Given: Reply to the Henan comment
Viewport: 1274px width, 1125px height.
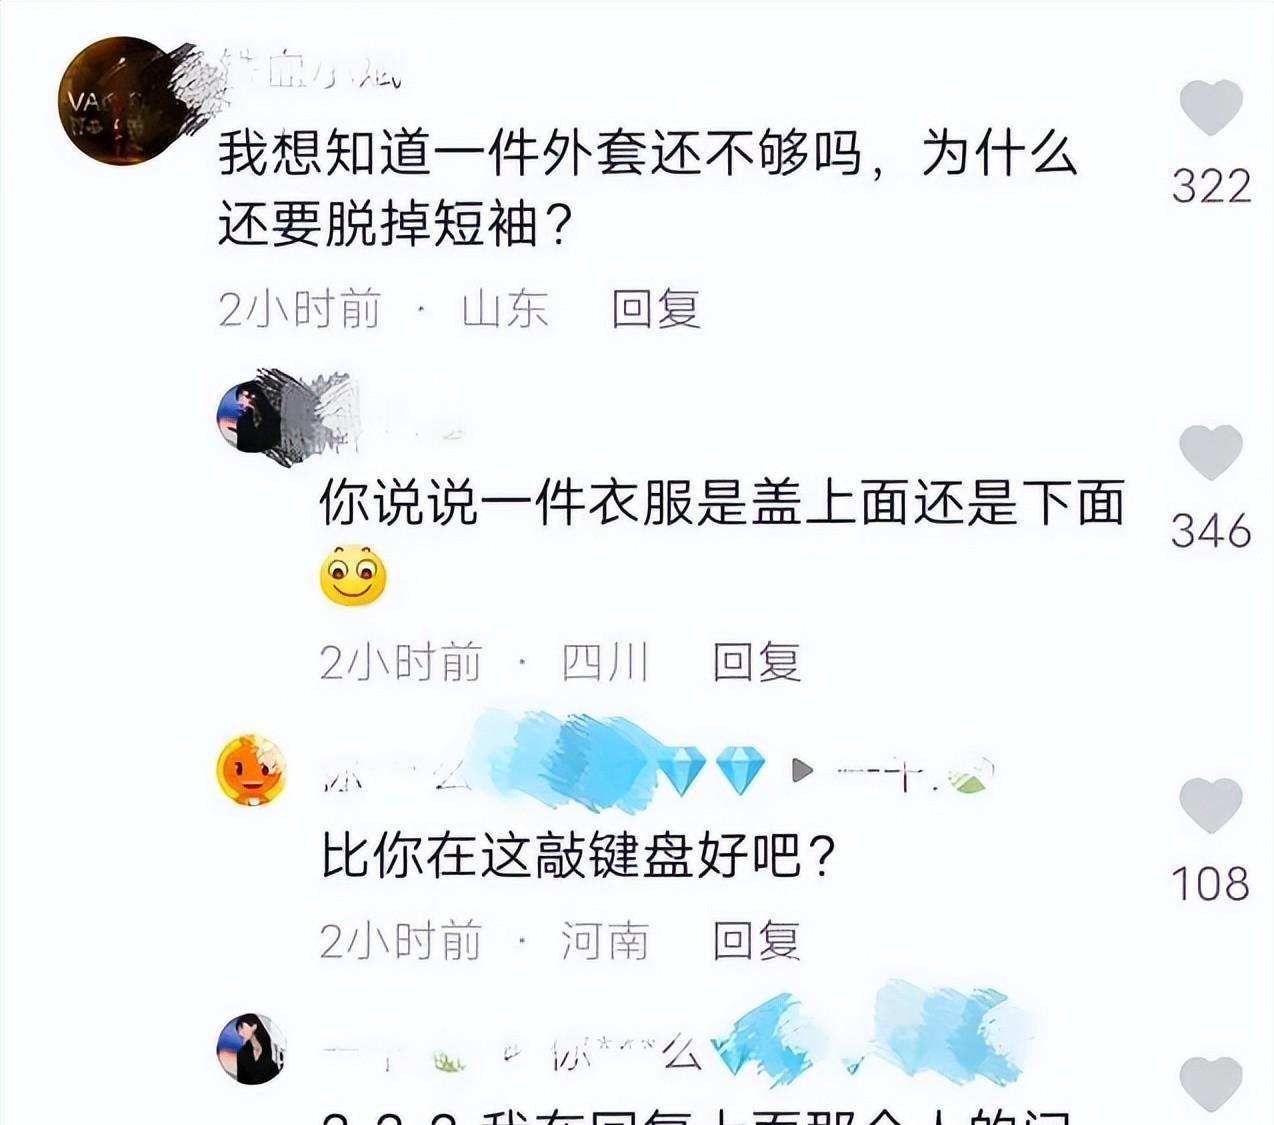Looking at the screenshot, I should pyautogui.click(x=757, y=941).
